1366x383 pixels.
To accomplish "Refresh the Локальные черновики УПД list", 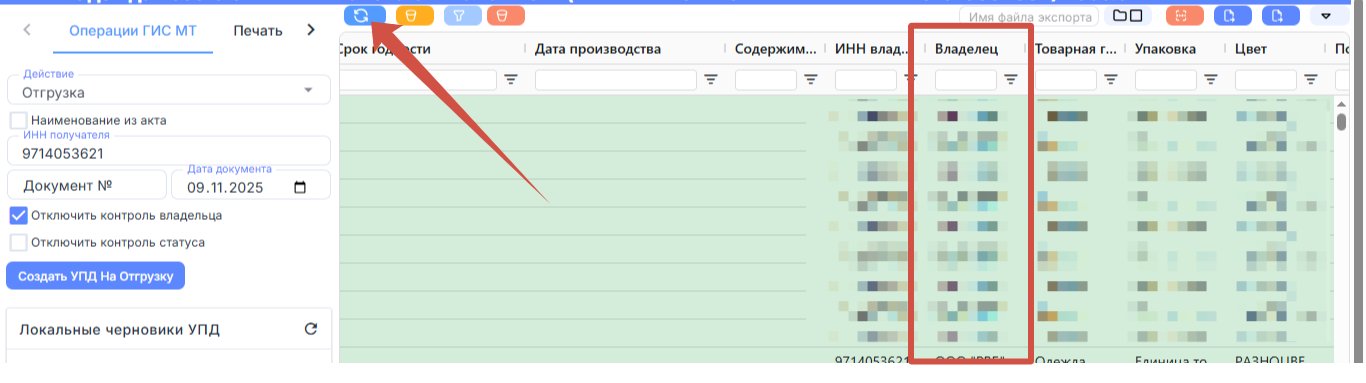I will click(310, 329).
